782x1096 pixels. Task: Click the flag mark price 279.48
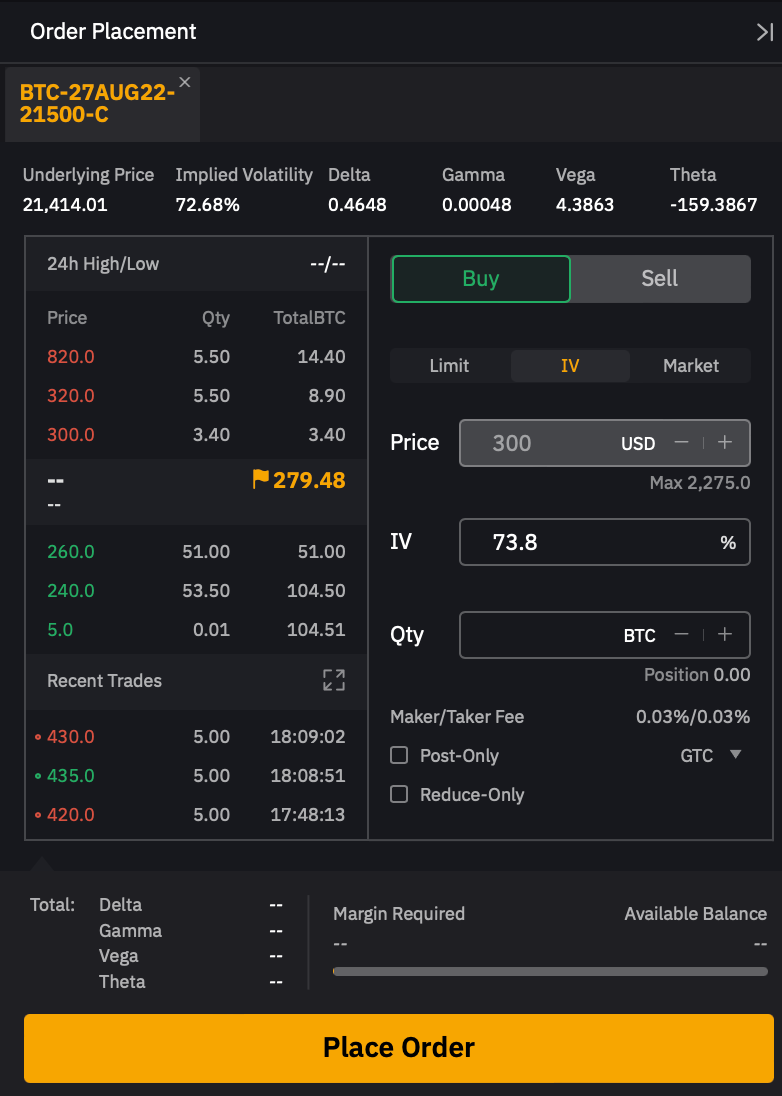point(298,480)
